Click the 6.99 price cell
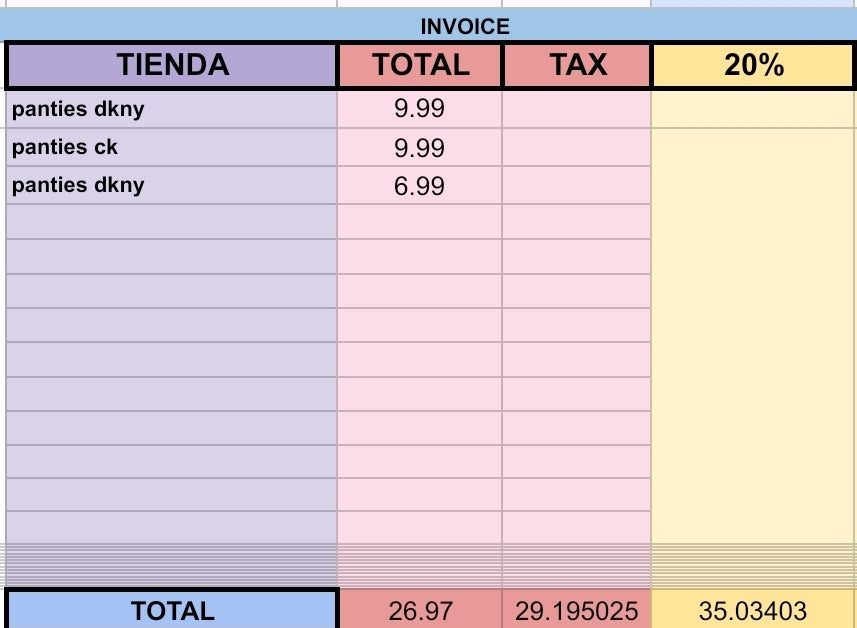857x628 pixels. (x=420, y=186)
